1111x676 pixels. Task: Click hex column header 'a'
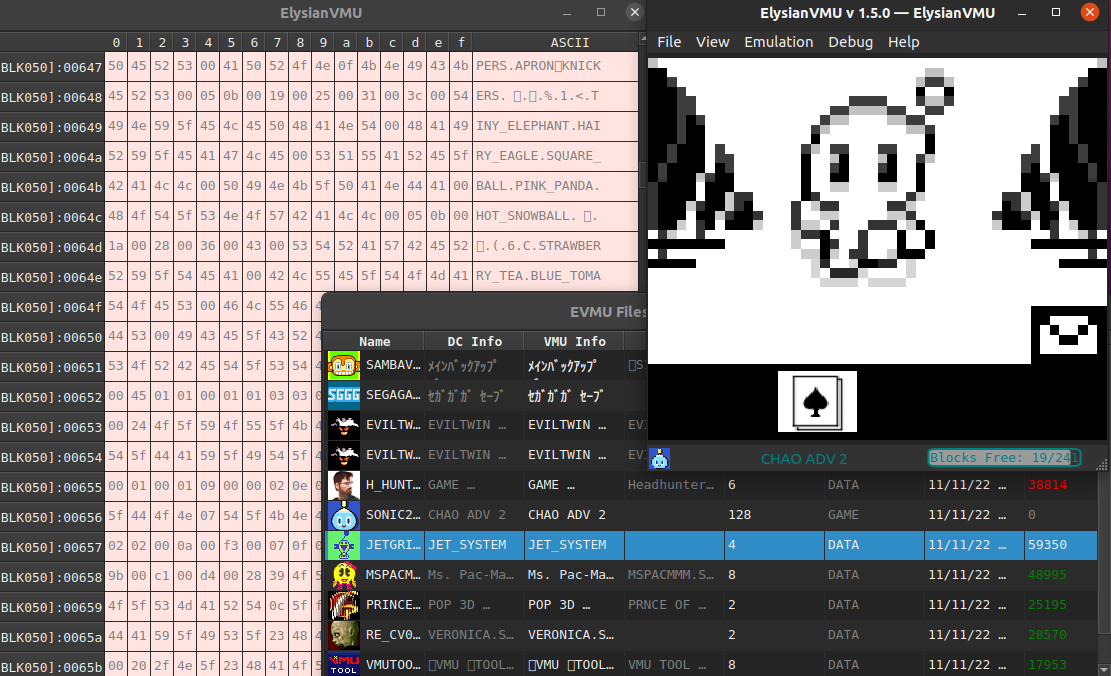point(346,43)
